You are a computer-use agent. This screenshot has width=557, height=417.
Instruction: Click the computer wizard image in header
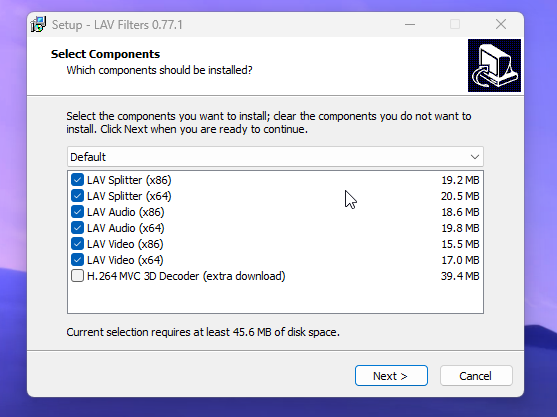(x=494, y=65)
